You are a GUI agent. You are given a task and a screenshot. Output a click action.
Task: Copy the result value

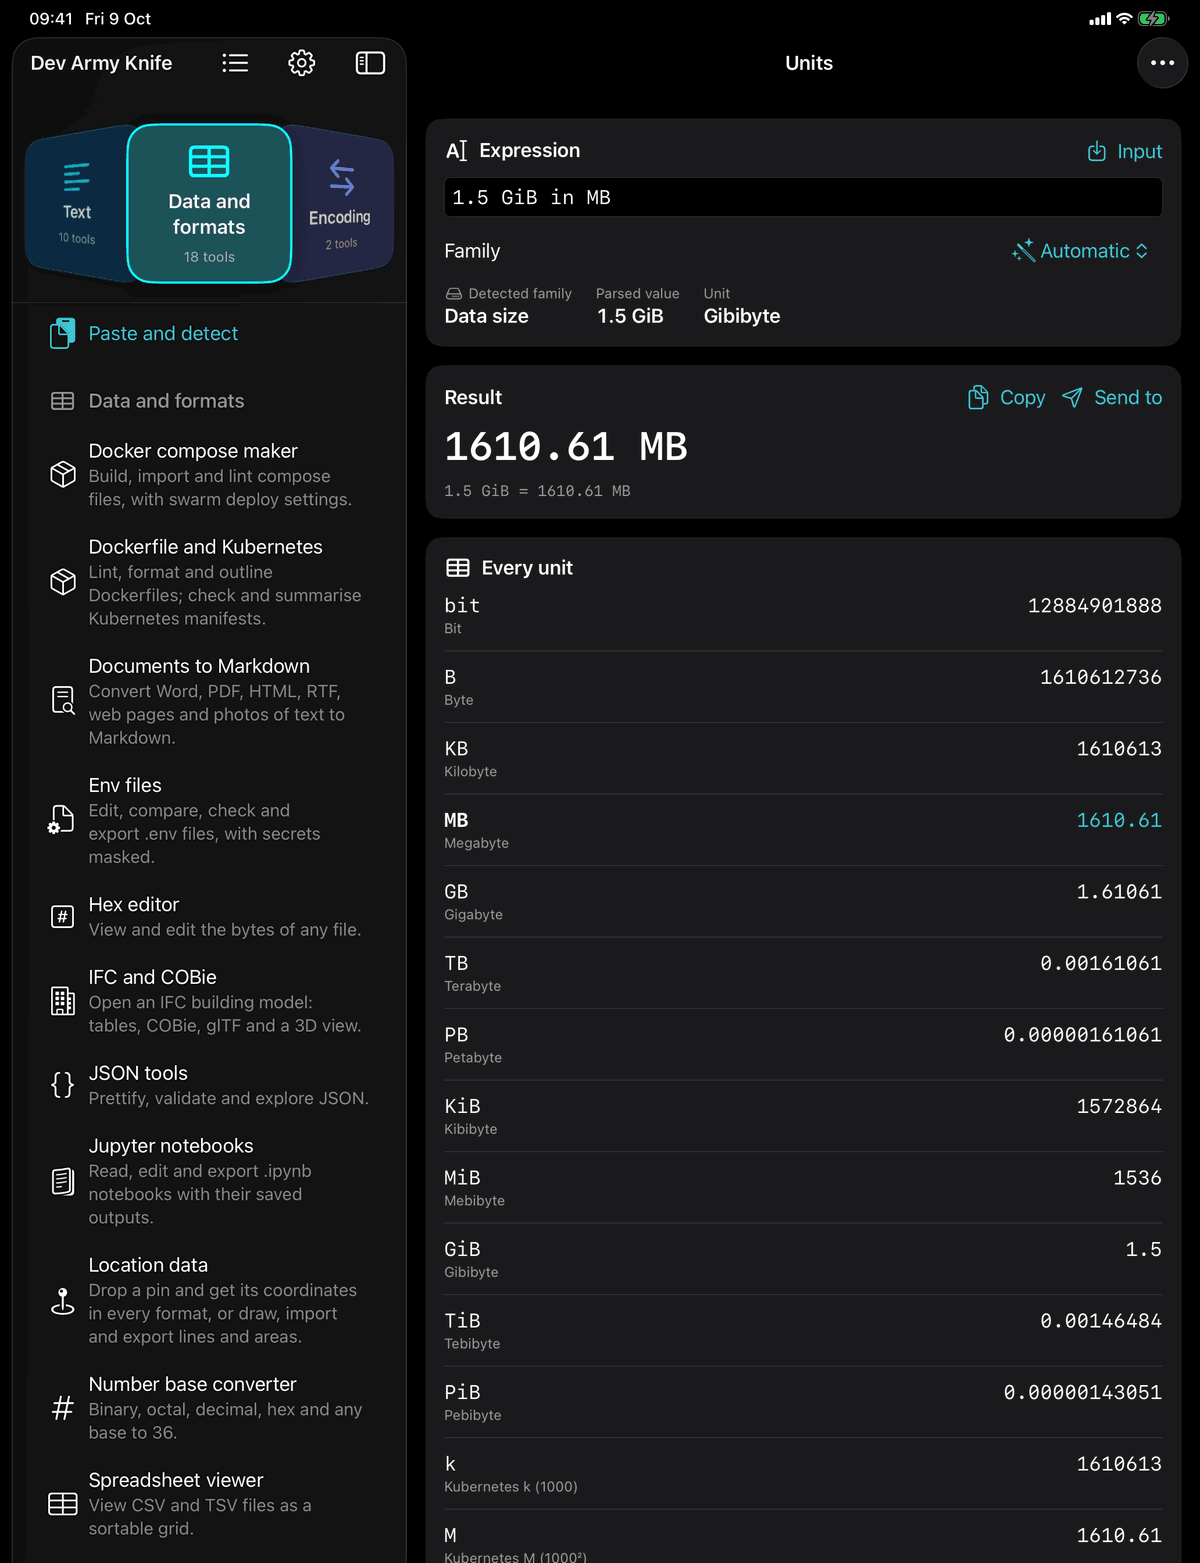1007,398
